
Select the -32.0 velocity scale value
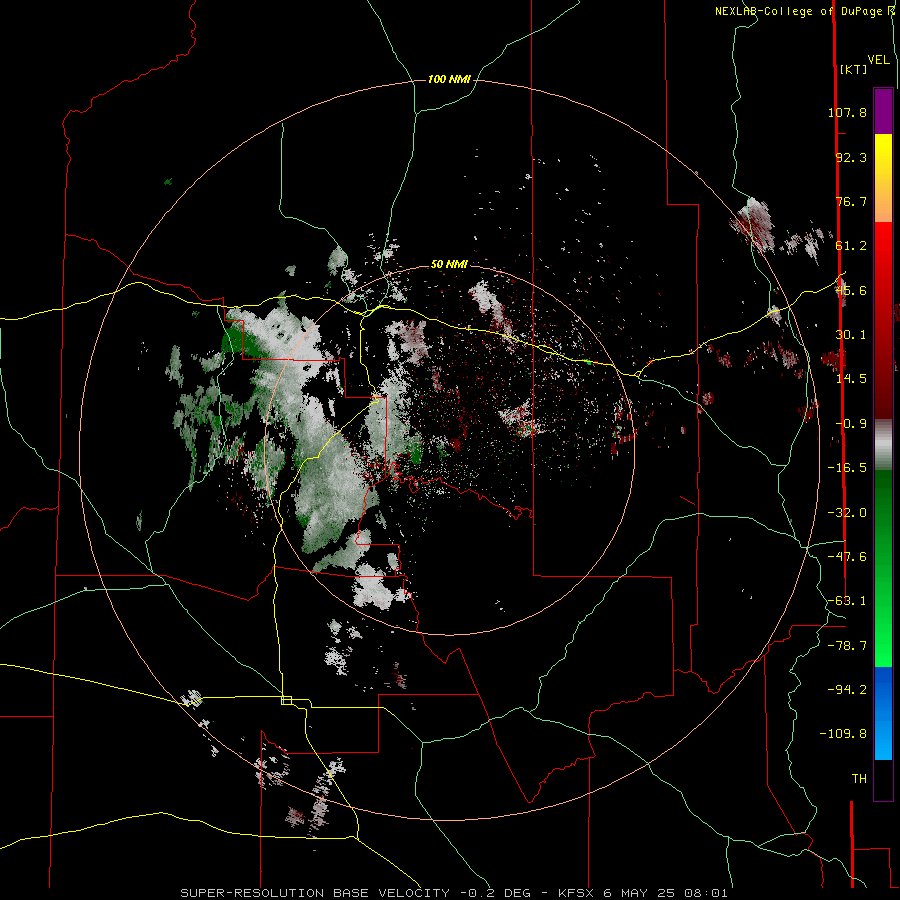847,513
